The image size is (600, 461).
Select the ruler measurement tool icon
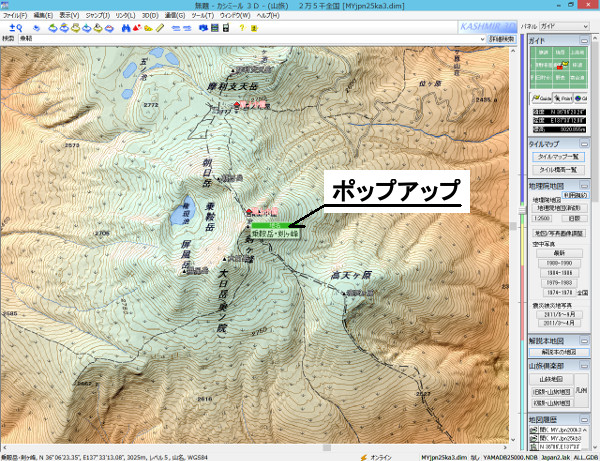pos(159,29)
